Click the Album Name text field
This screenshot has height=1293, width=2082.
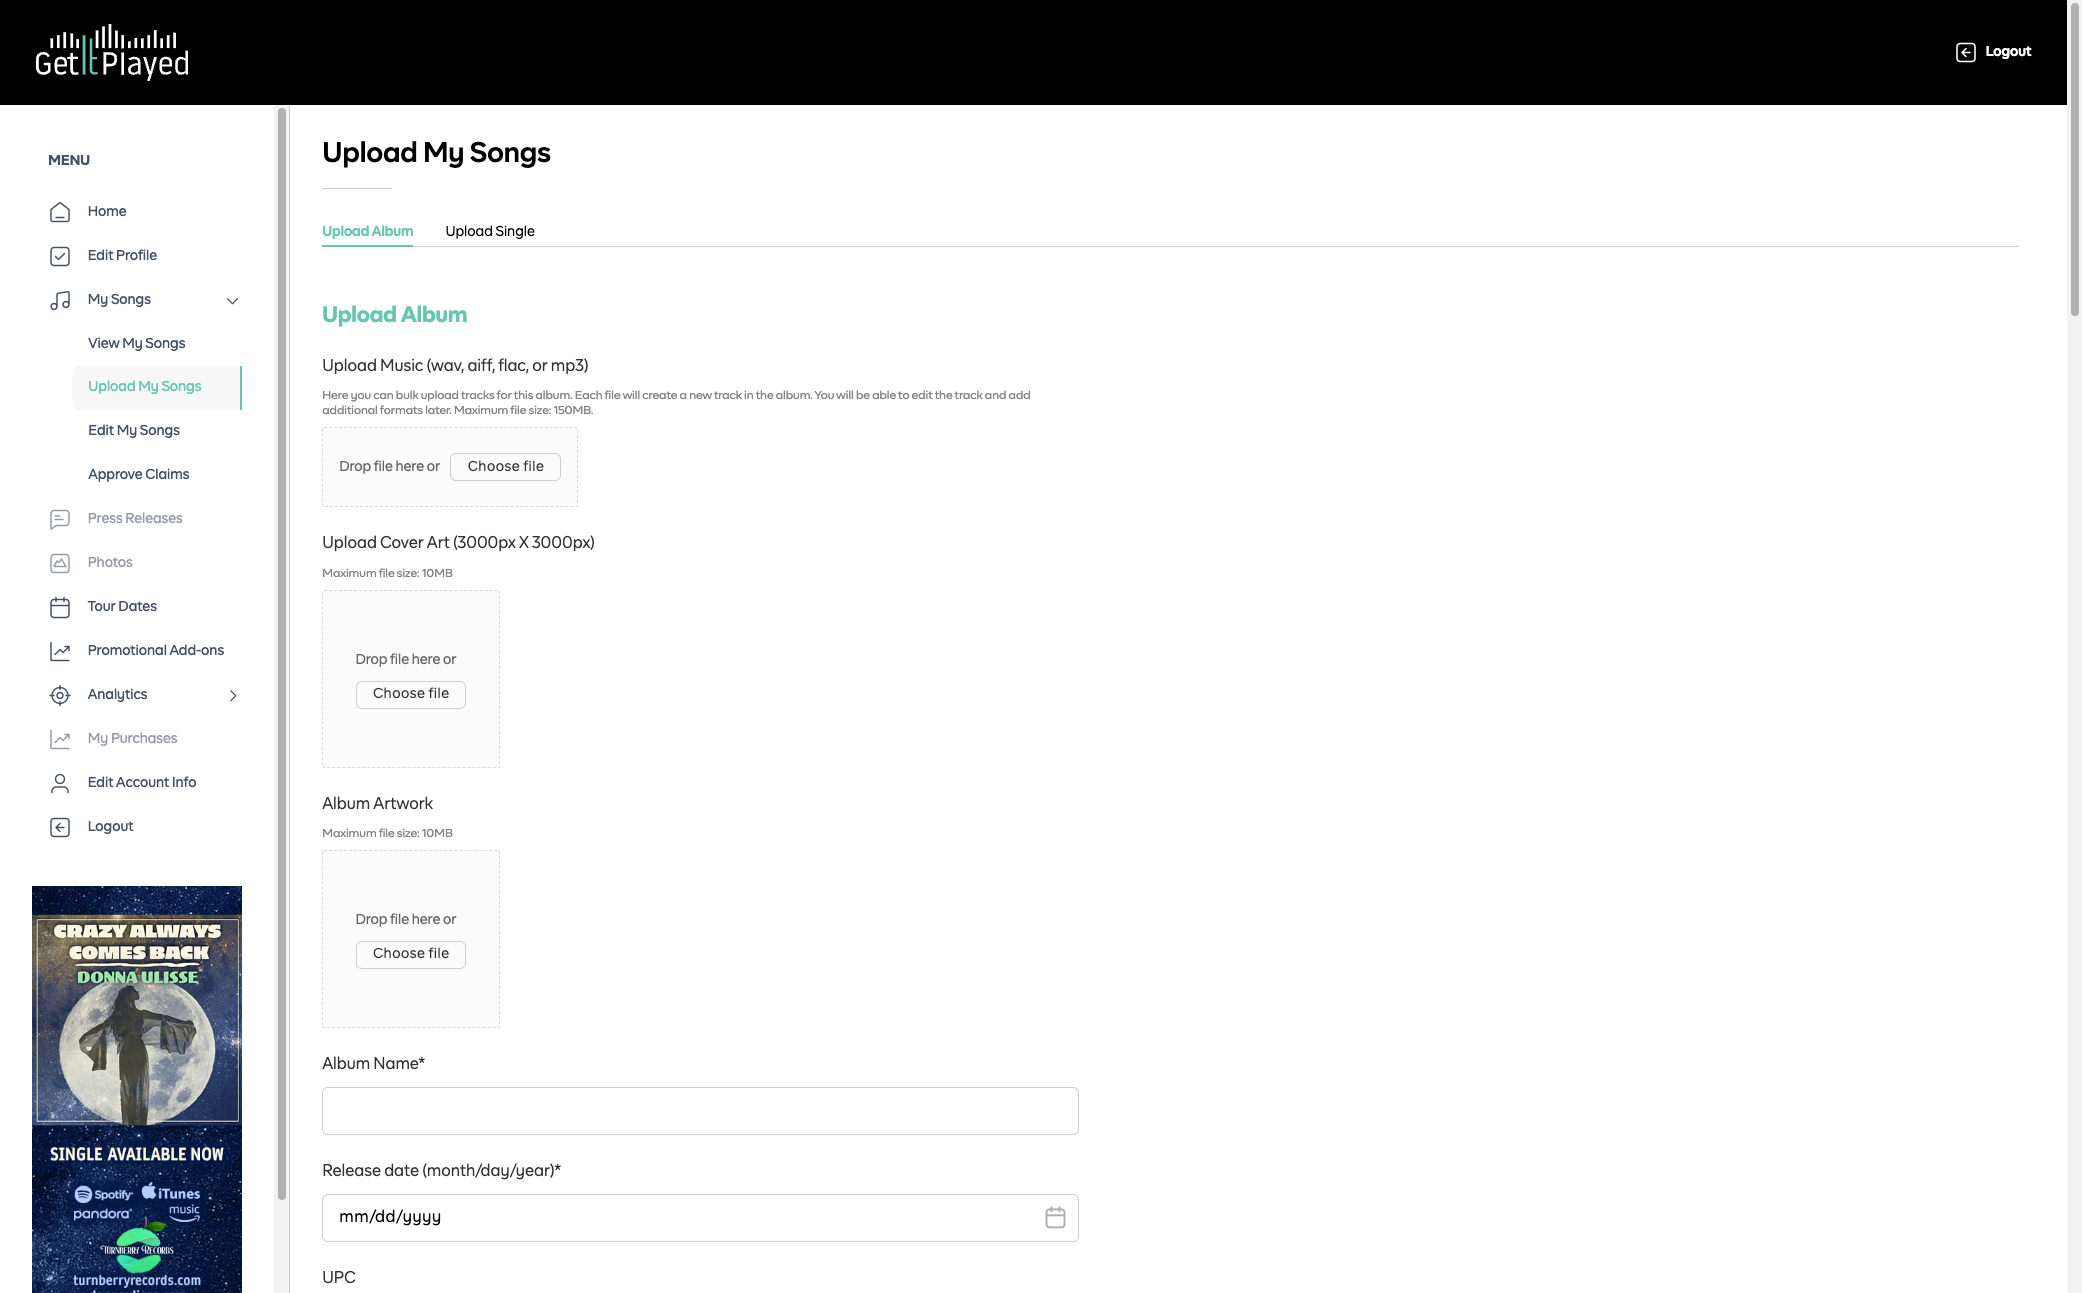click(700, 1111)
